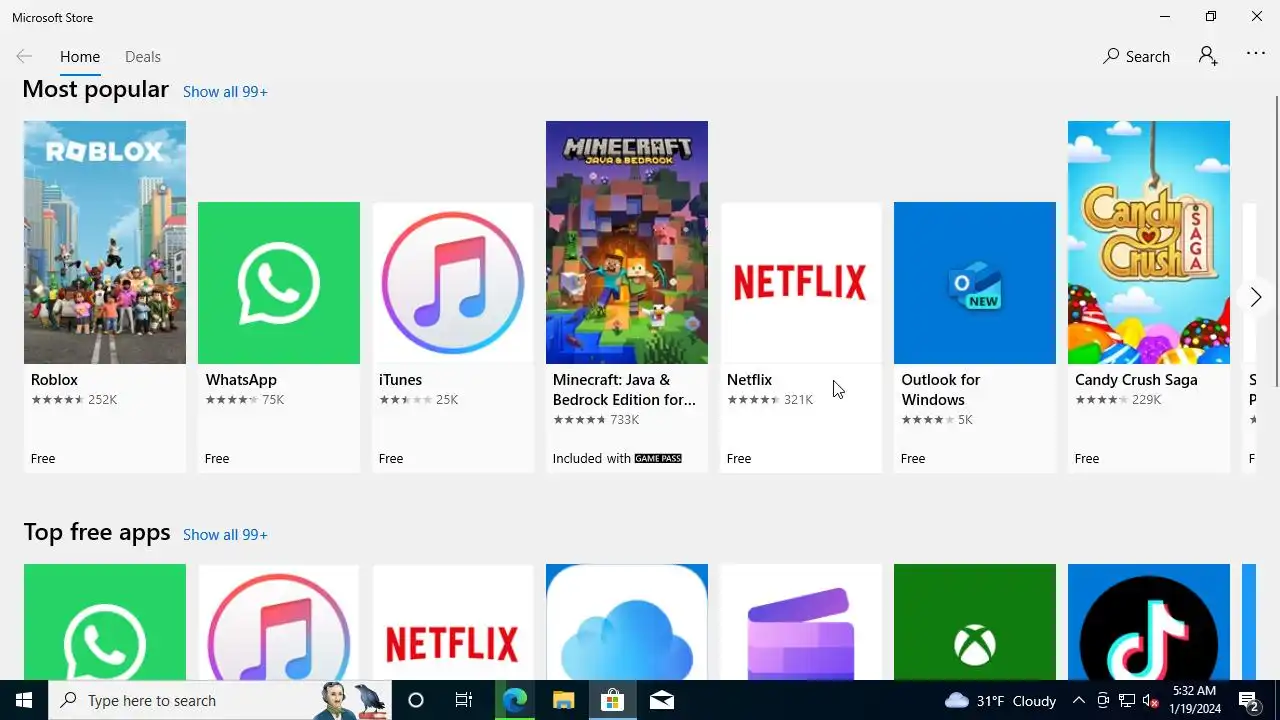Open Task View on the taskbar
The width and height of the screenshot is (1280, 720).
[464, 700]
